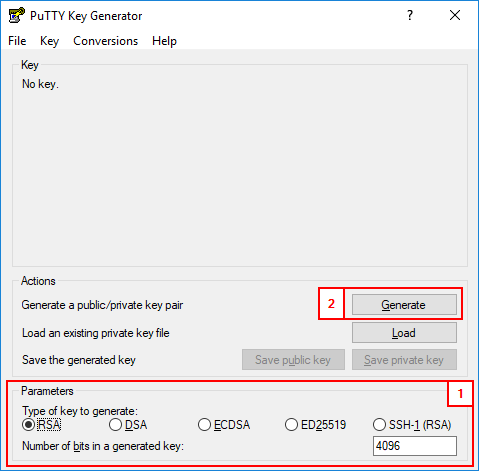Image resolution: width=479 pixels, height=471 pixels.
Task: Click the Save private key button
Action: [404, 360]
